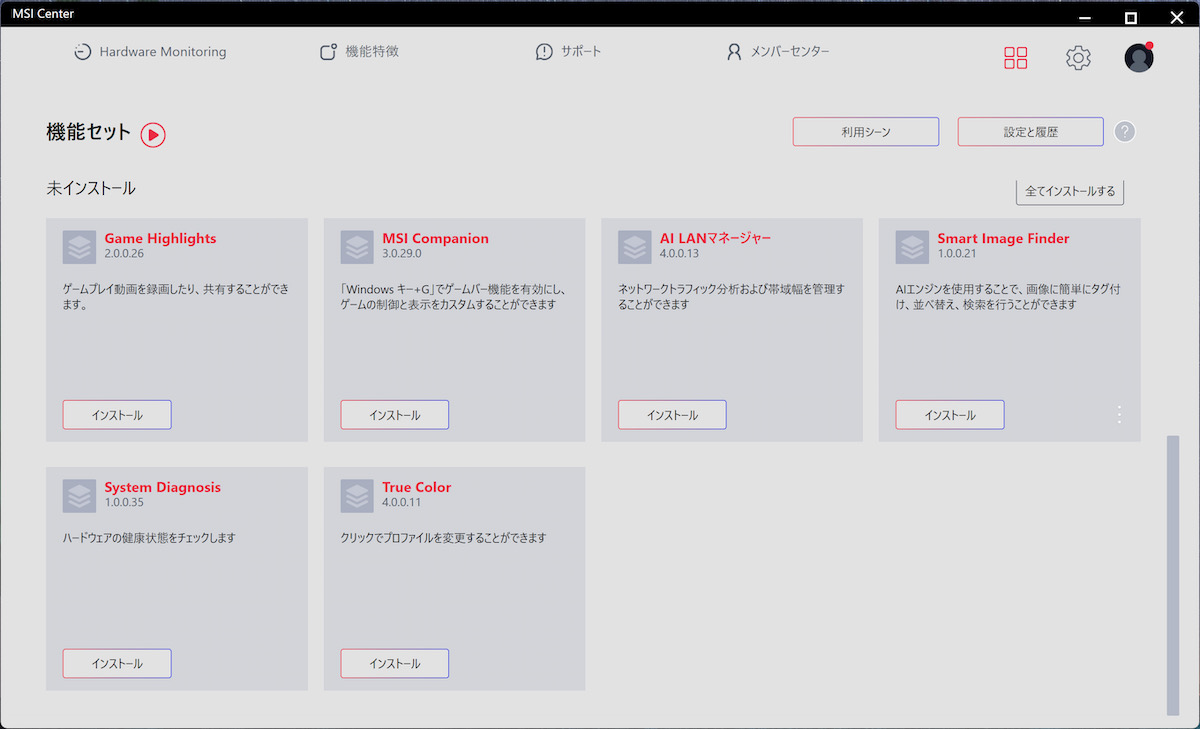Click the True Color title
Image resolution: width=1200 pixels, height=729 pixels.
pos(416,487)
